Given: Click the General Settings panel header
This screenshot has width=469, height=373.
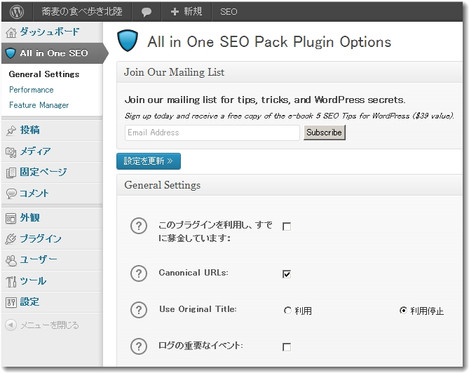Looking at the screenshot, I should 289,185.
